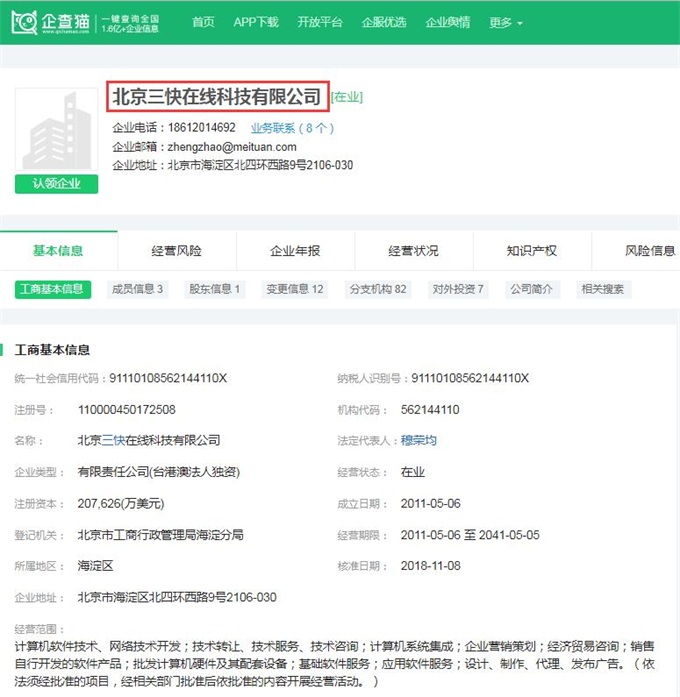Open the 业务联系 (8个) link

[292, 128]
